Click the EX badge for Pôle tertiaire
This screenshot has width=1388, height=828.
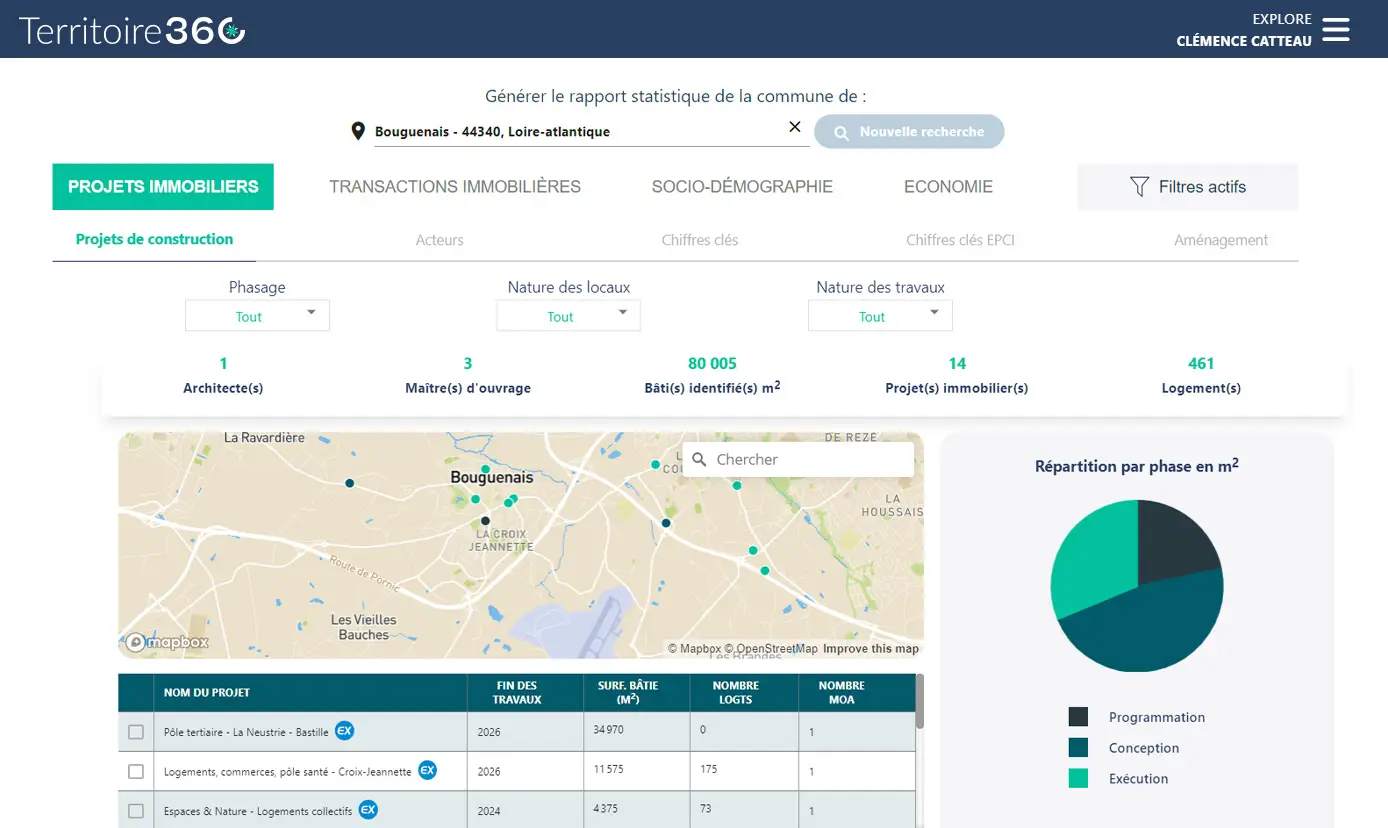344,731
